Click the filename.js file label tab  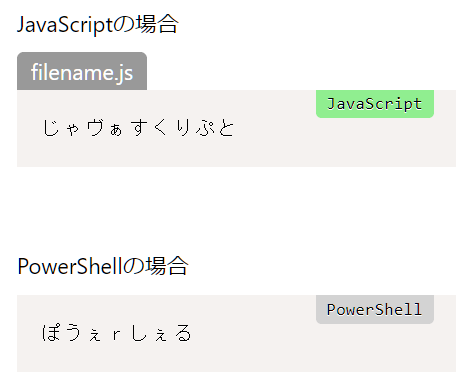(x=82, y=71)
